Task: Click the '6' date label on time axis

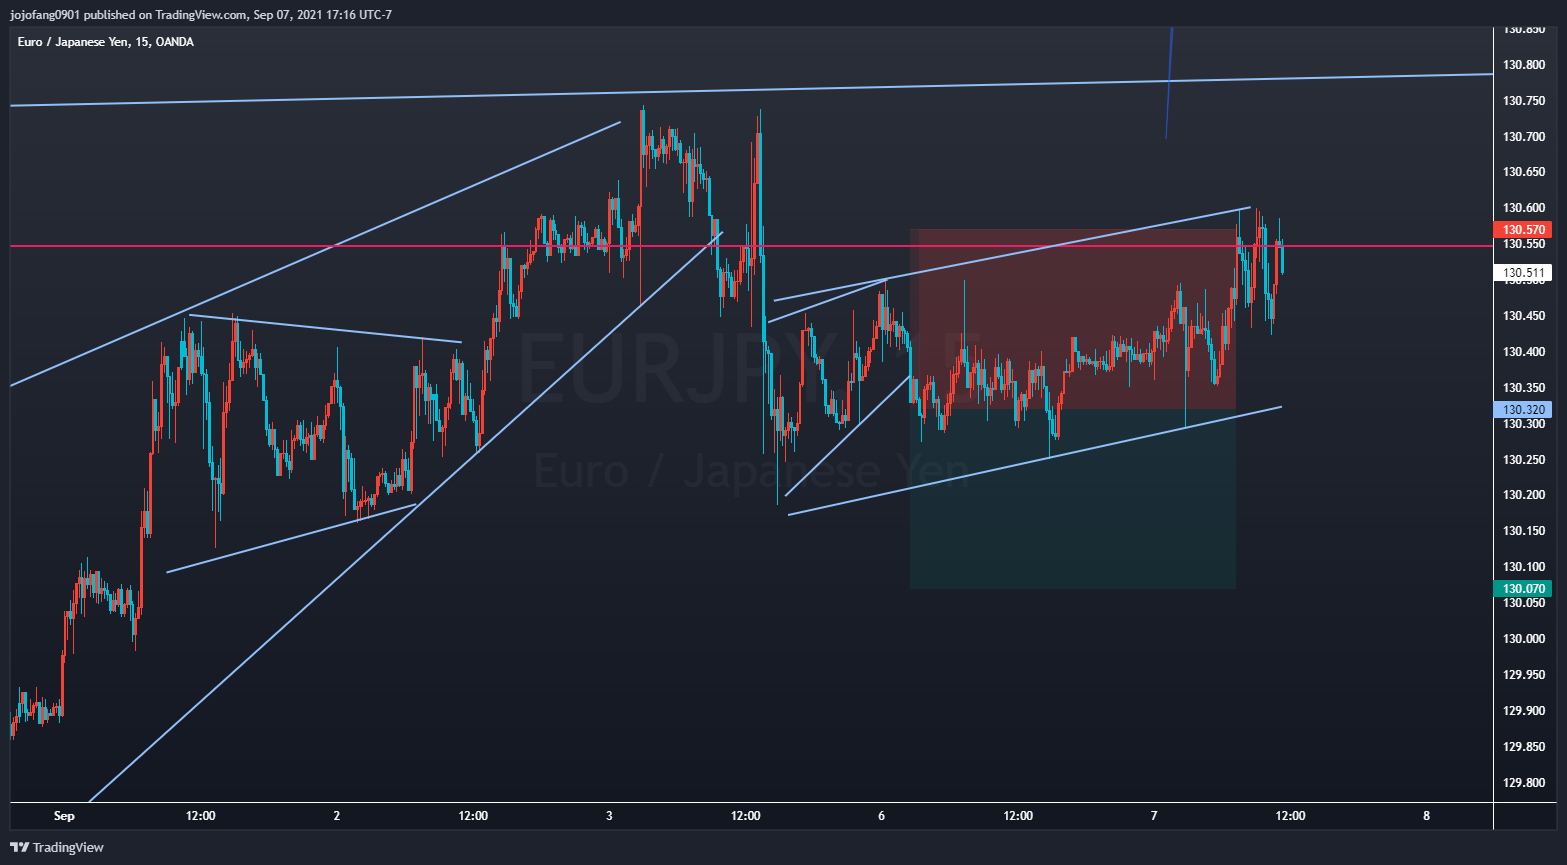Action: coord(881,816)
